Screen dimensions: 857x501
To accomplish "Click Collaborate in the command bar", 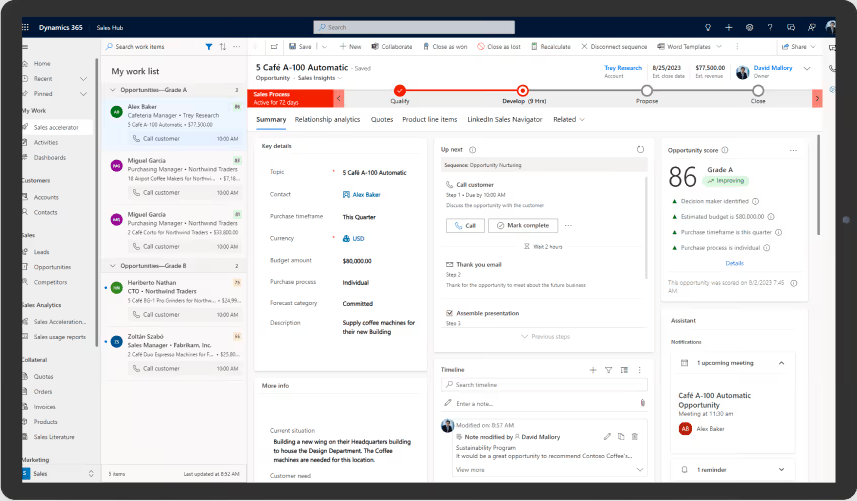I will [392, 47].
